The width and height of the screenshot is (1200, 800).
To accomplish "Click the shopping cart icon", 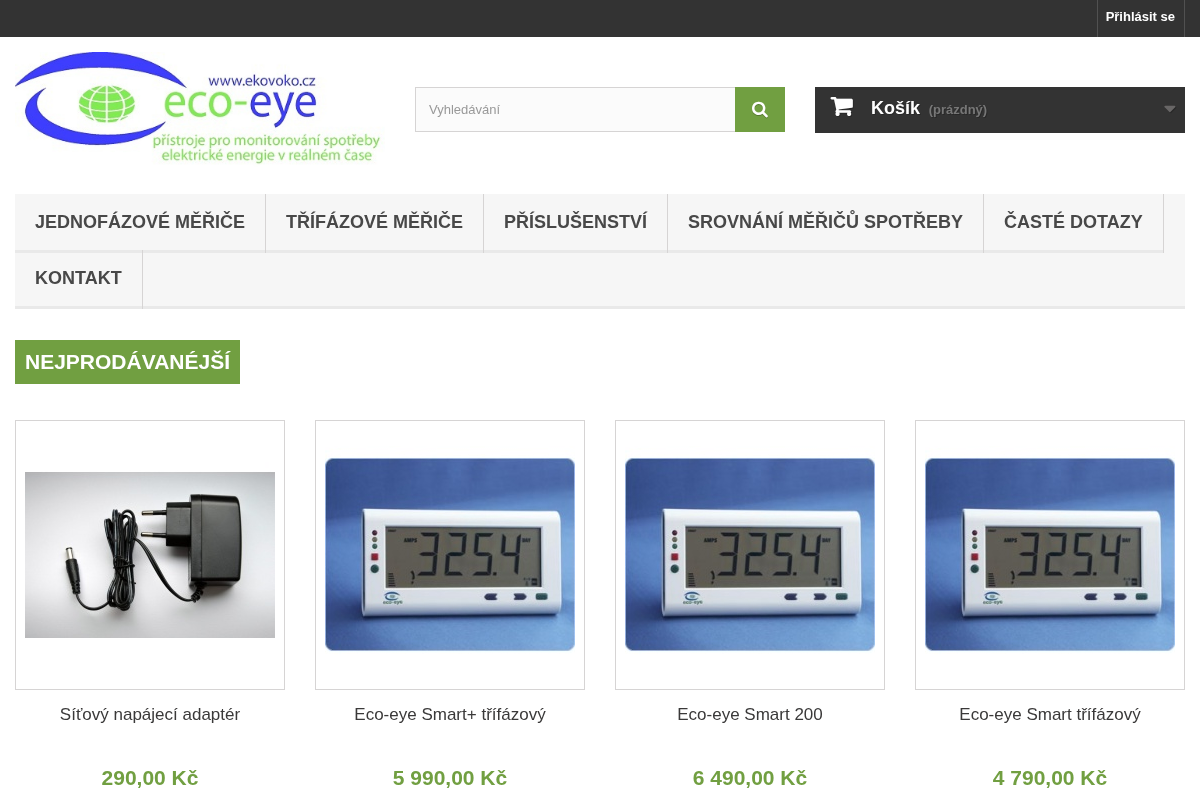I will [842, 107].
